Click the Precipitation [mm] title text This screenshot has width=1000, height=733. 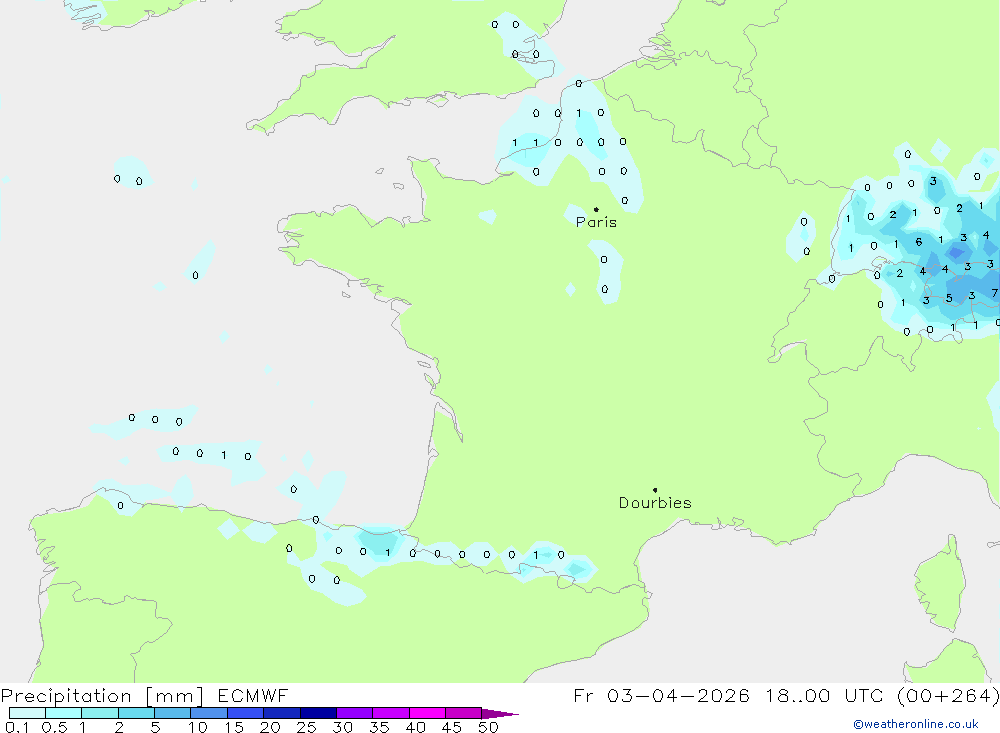tap(102, 696)
